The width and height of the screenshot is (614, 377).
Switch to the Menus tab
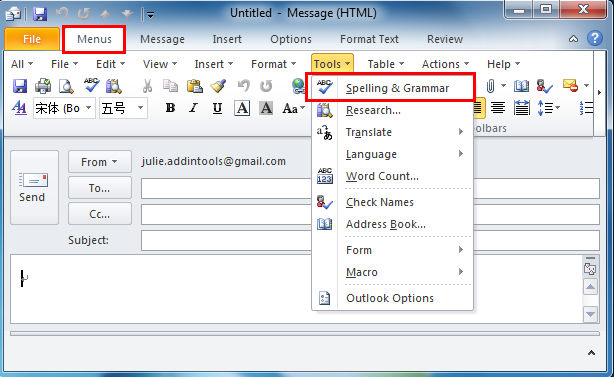click(94, 39)
